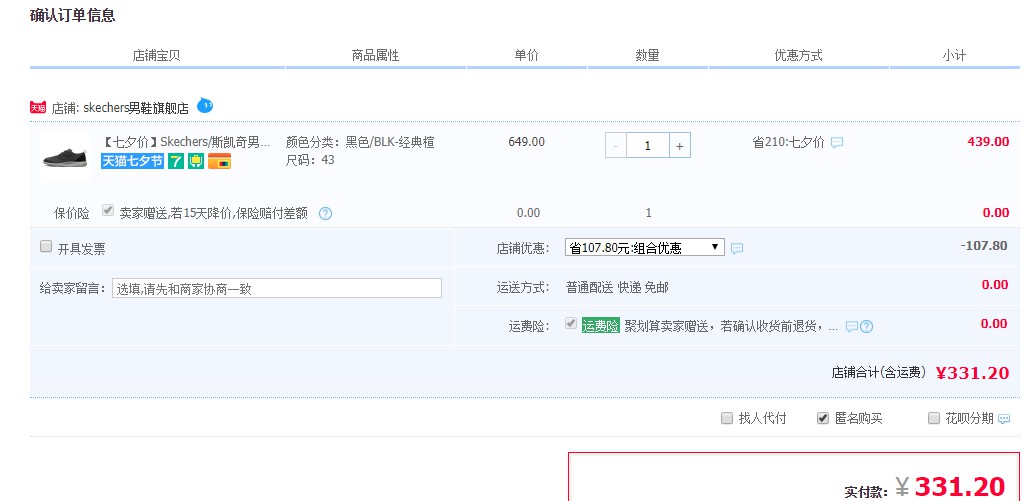Uncheck the 匿名购买 anonymous purchase box
Image resolution: width=1033 pixels, height=501 pixels.
(823, 418)
